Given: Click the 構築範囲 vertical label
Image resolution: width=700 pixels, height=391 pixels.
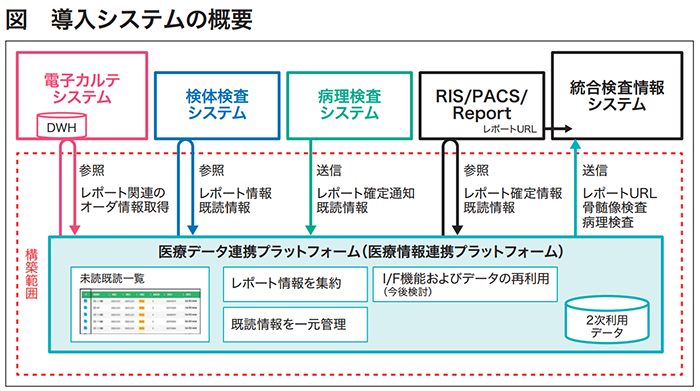Looking at the screenshot, I should [31, 274].
